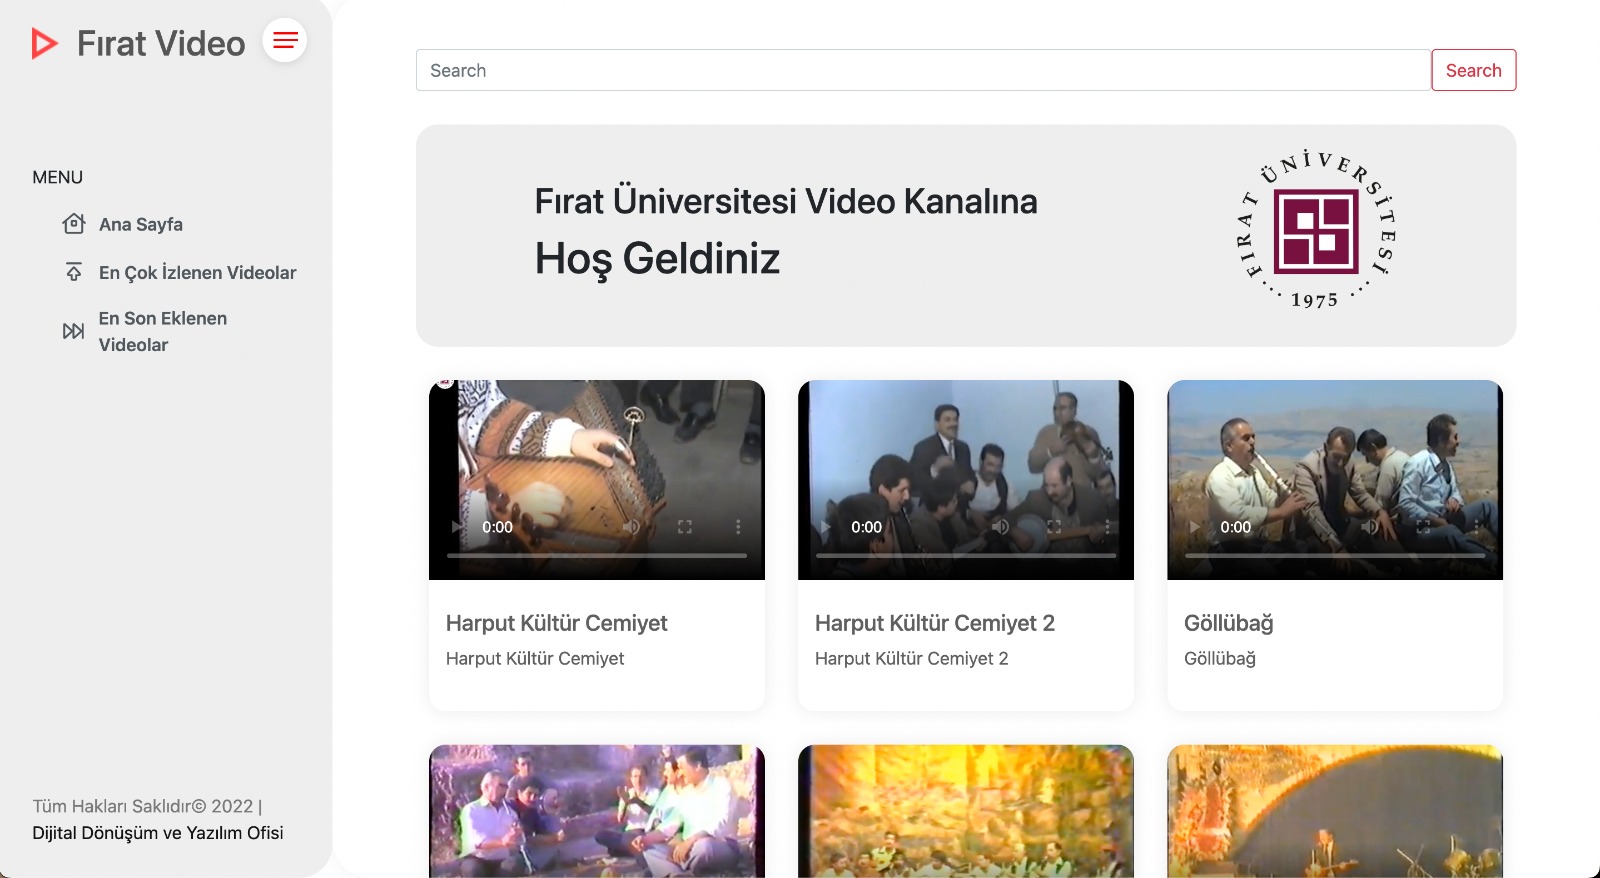1600x878 pixels.
Task: Click the Göllübağ description text below title
Action: [x=1220, y=658]
